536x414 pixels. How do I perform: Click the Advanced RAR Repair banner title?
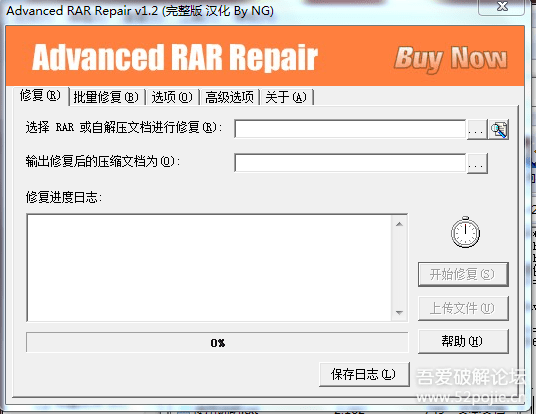pos(175,57)
